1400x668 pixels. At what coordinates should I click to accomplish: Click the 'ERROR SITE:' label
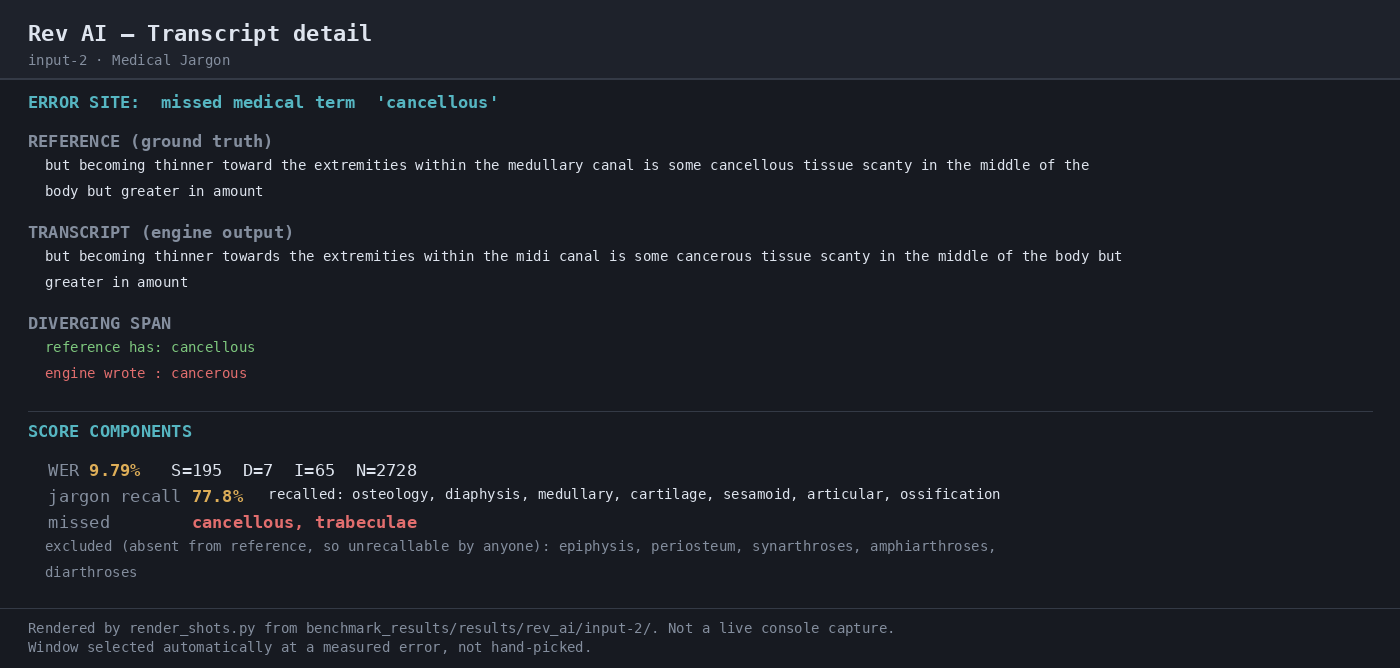point(84,103)
